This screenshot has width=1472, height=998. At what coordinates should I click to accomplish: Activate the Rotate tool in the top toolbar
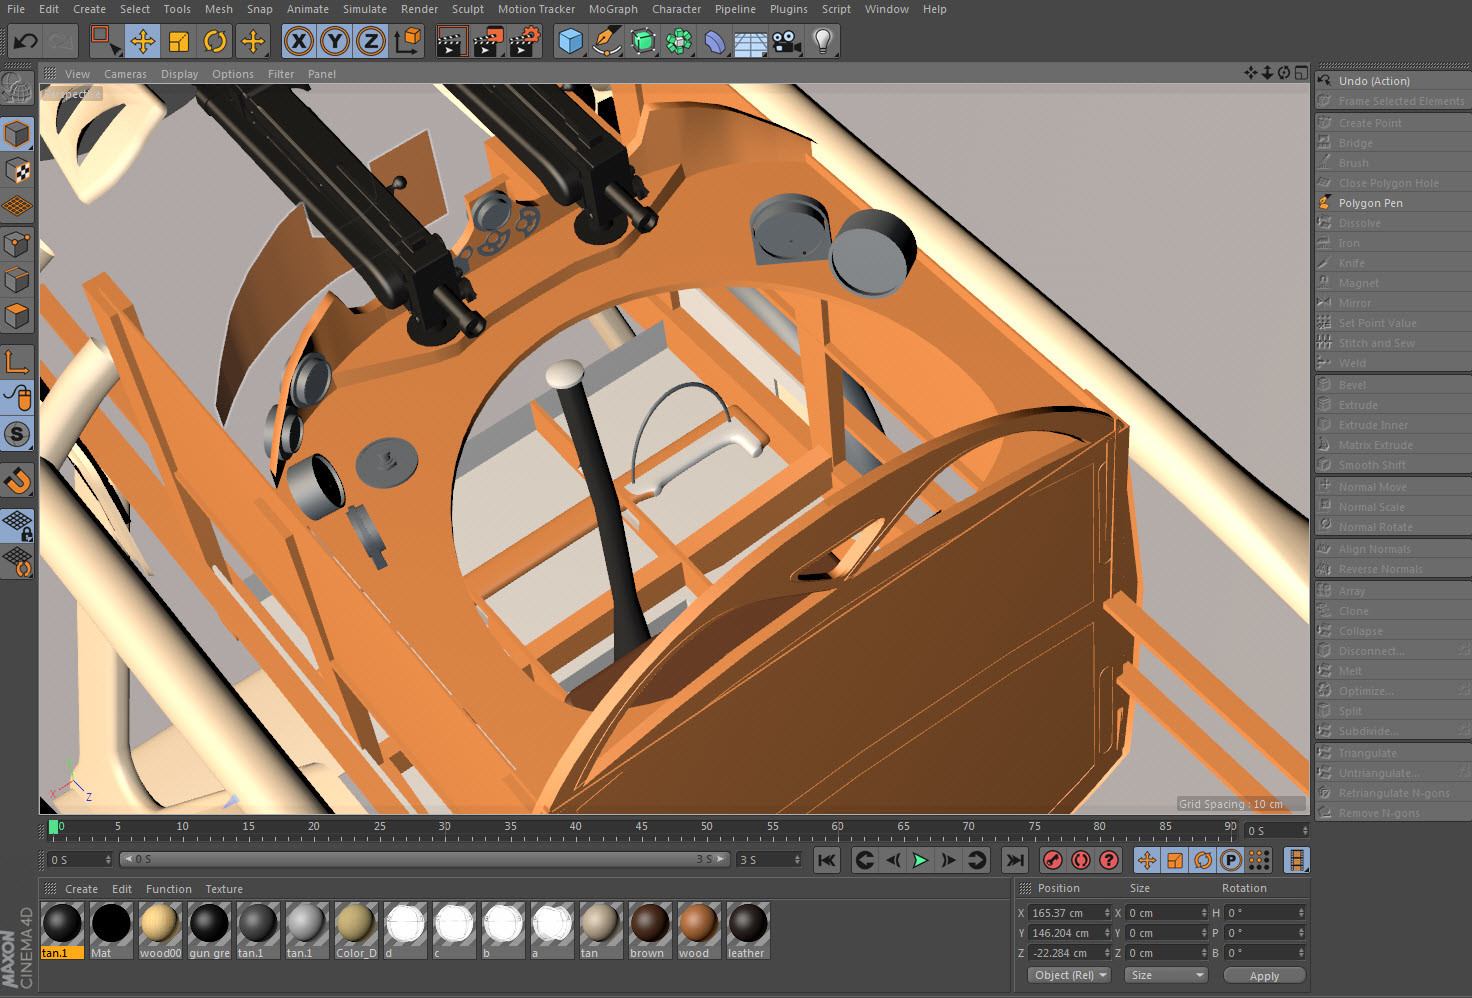215,41
